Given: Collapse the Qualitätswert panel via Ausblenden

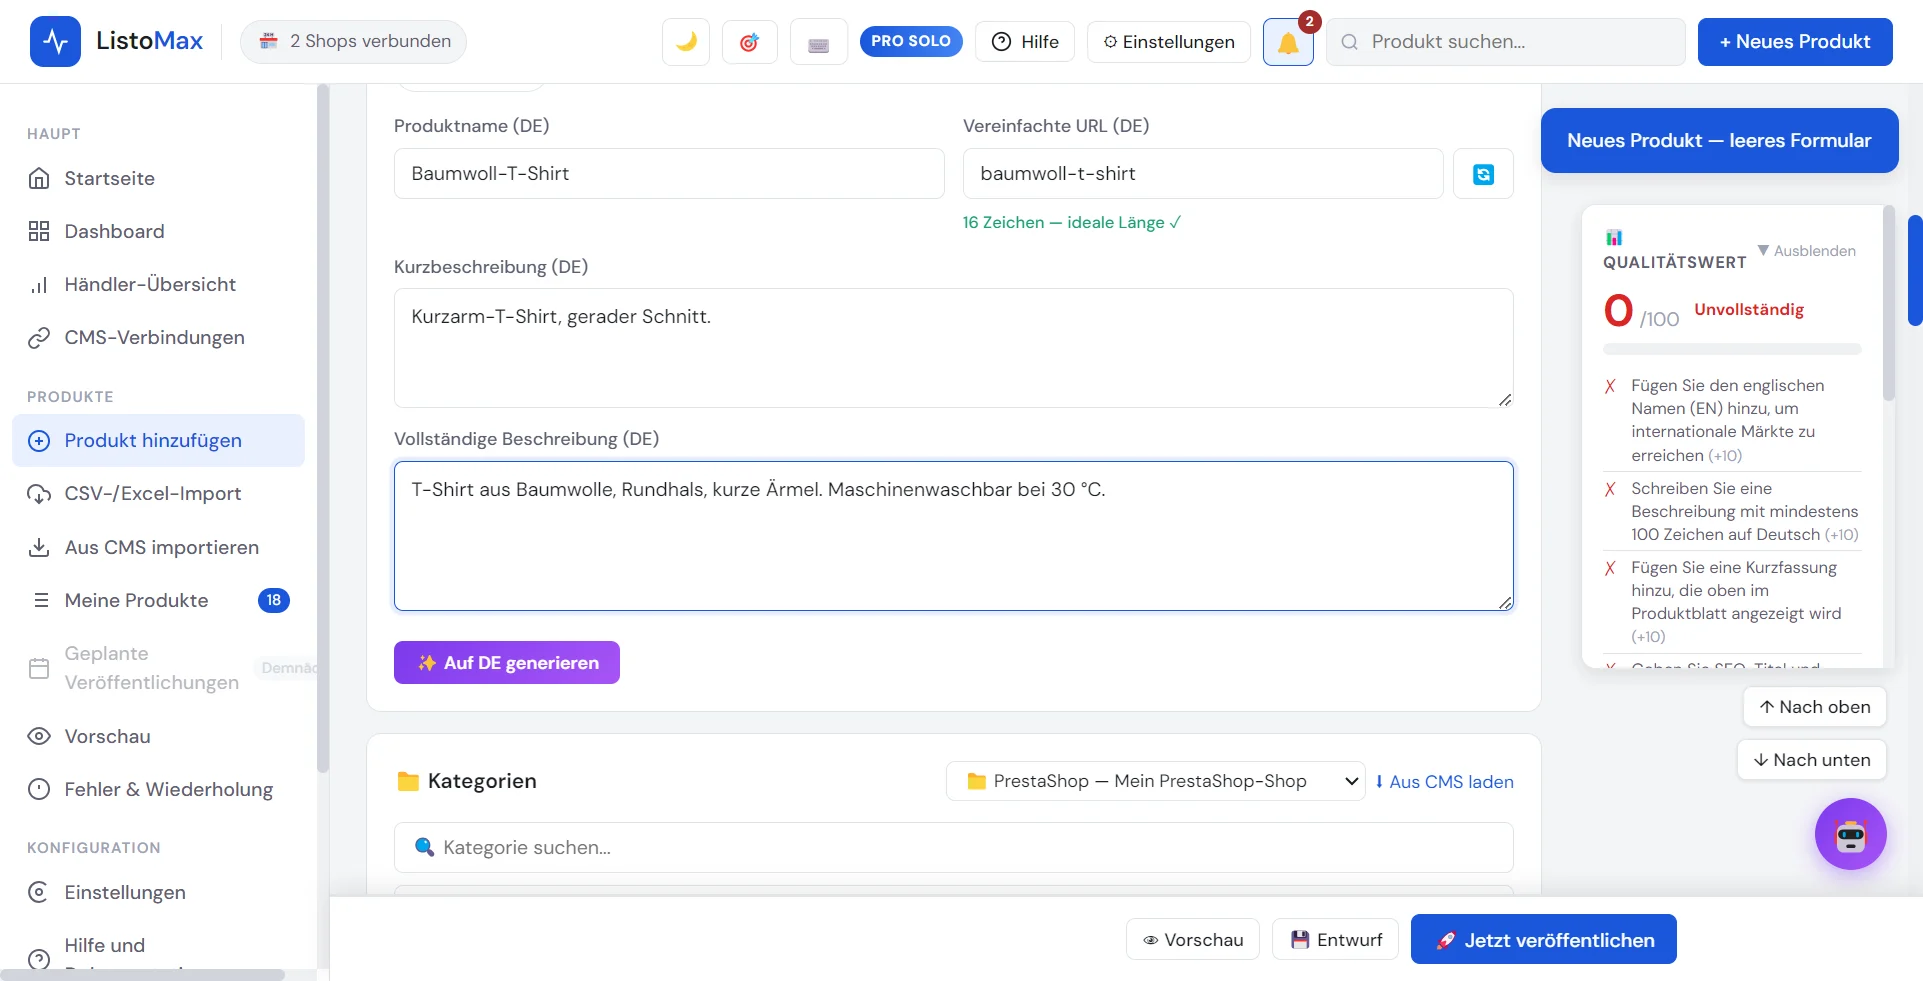Looking at the screenshot, I should point(1807,251).
